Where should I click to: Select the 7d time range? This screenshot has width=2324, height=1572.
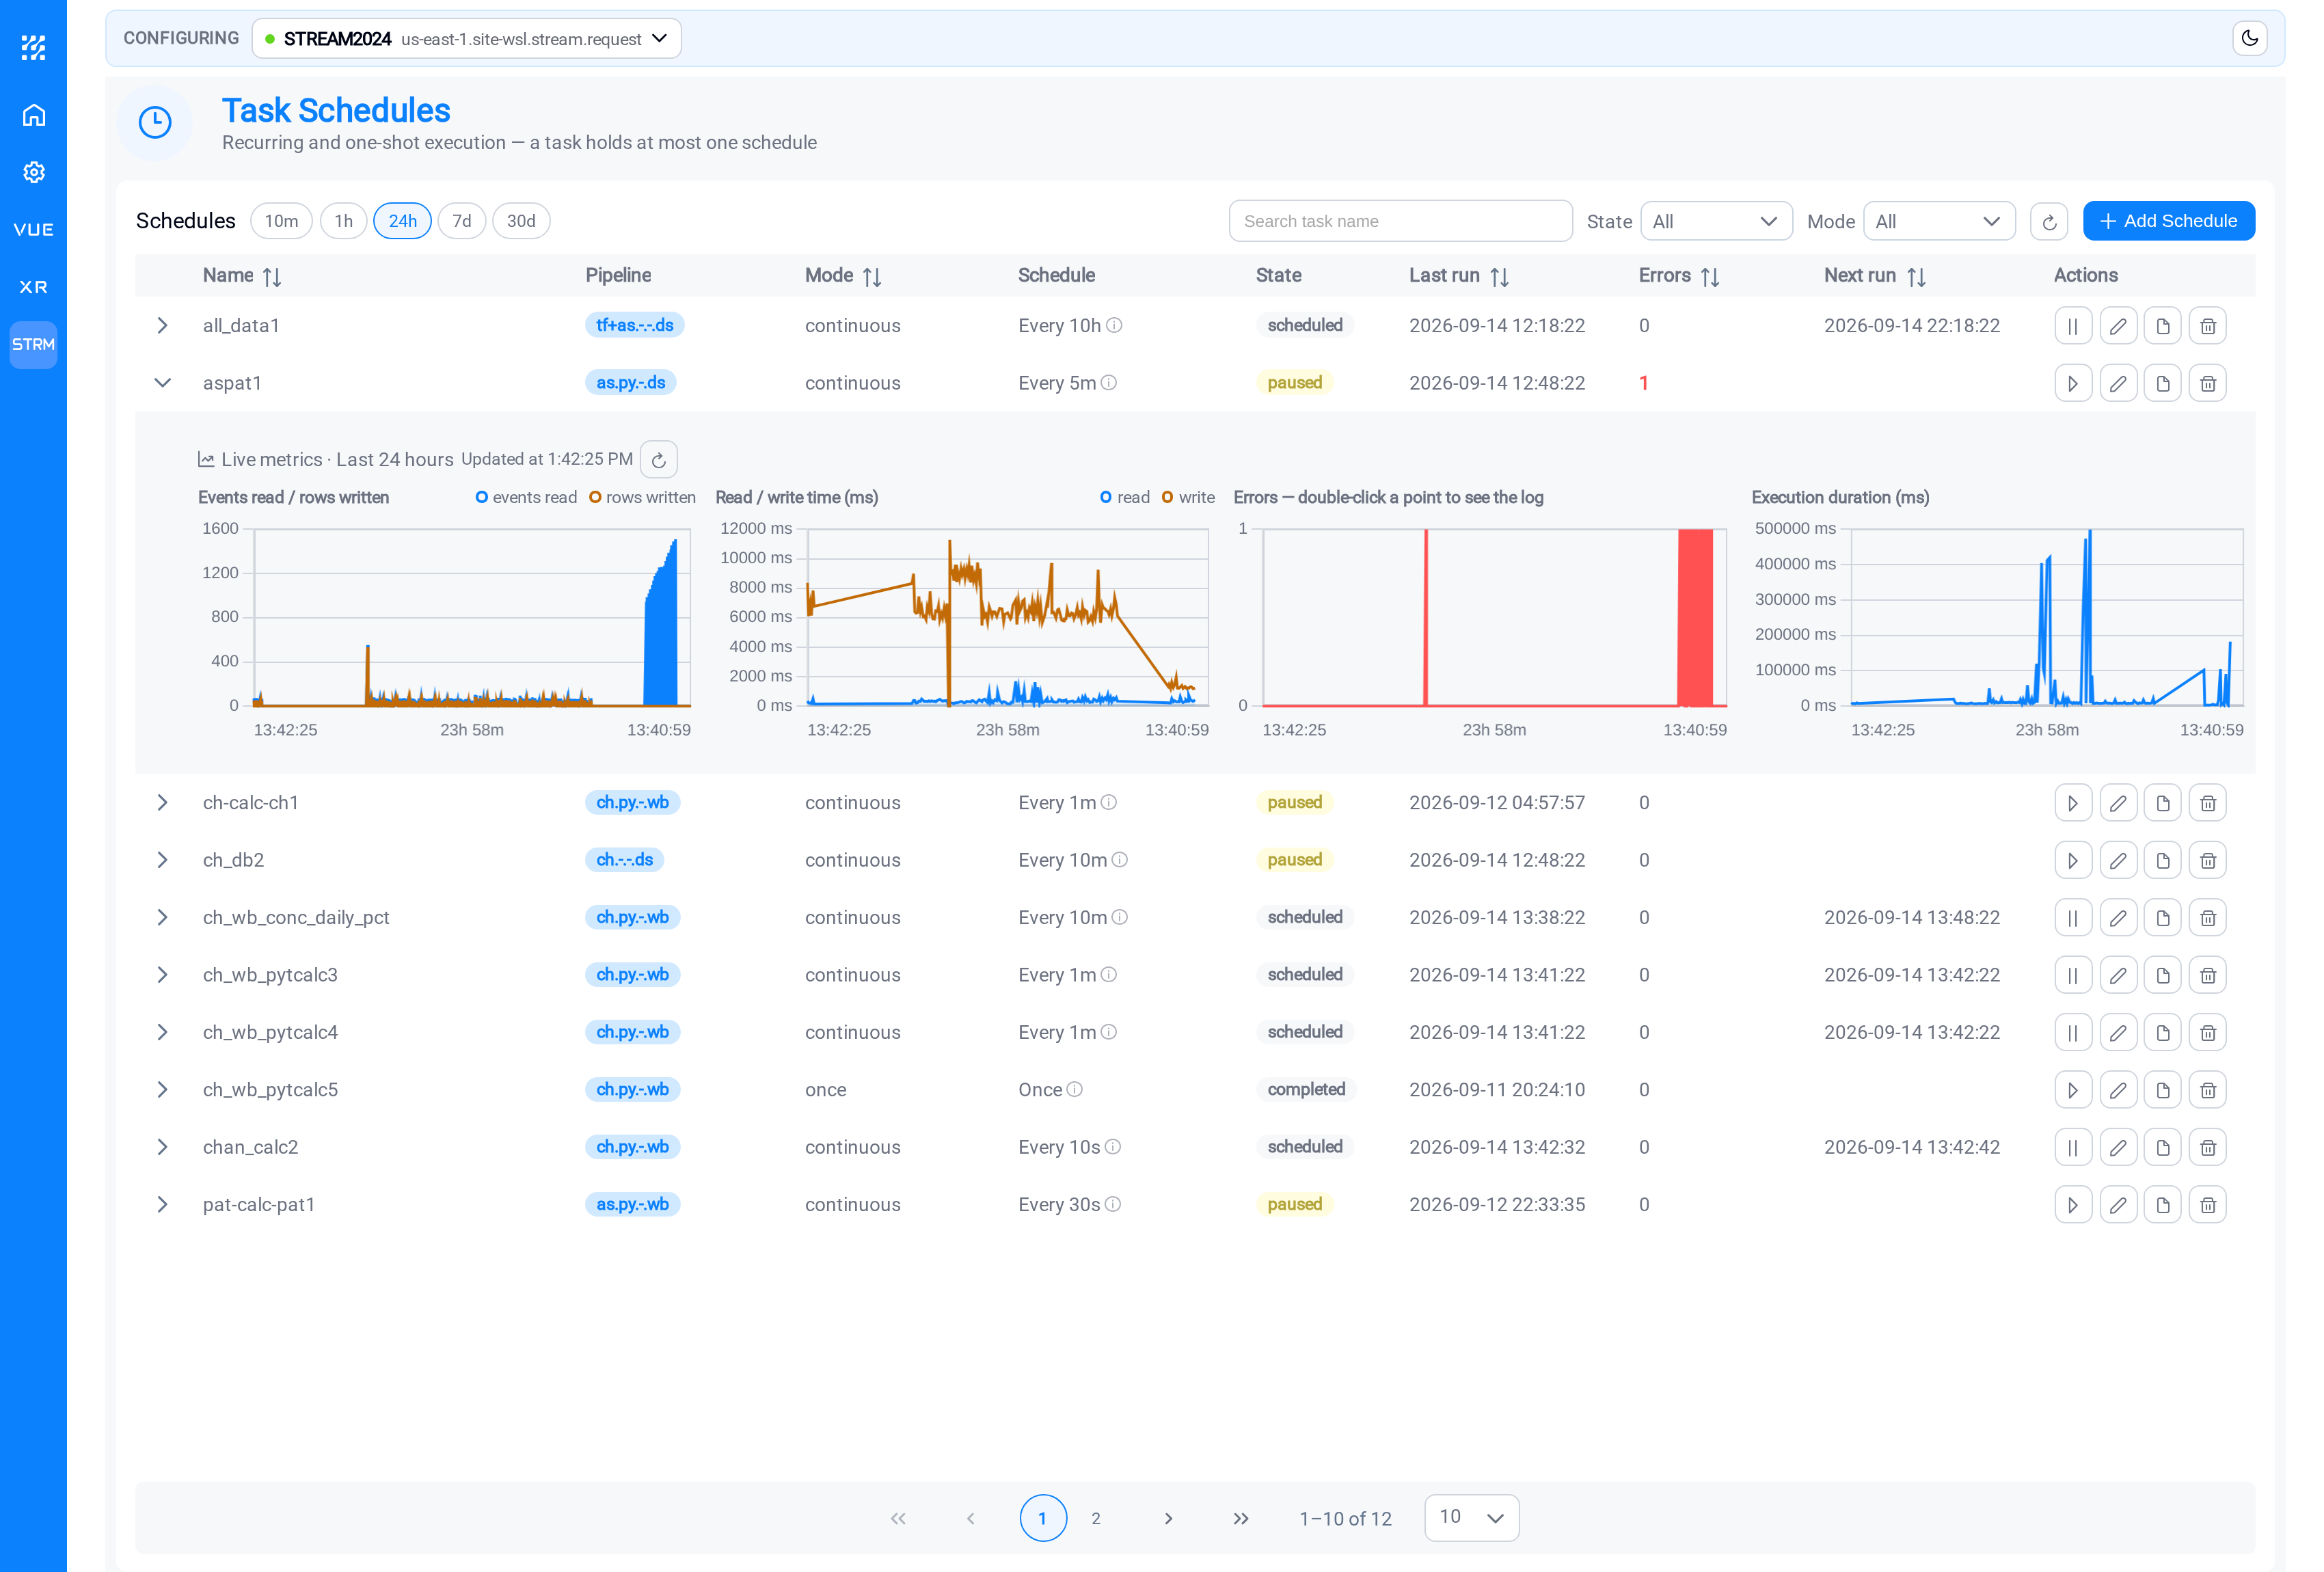coord(461,221)
